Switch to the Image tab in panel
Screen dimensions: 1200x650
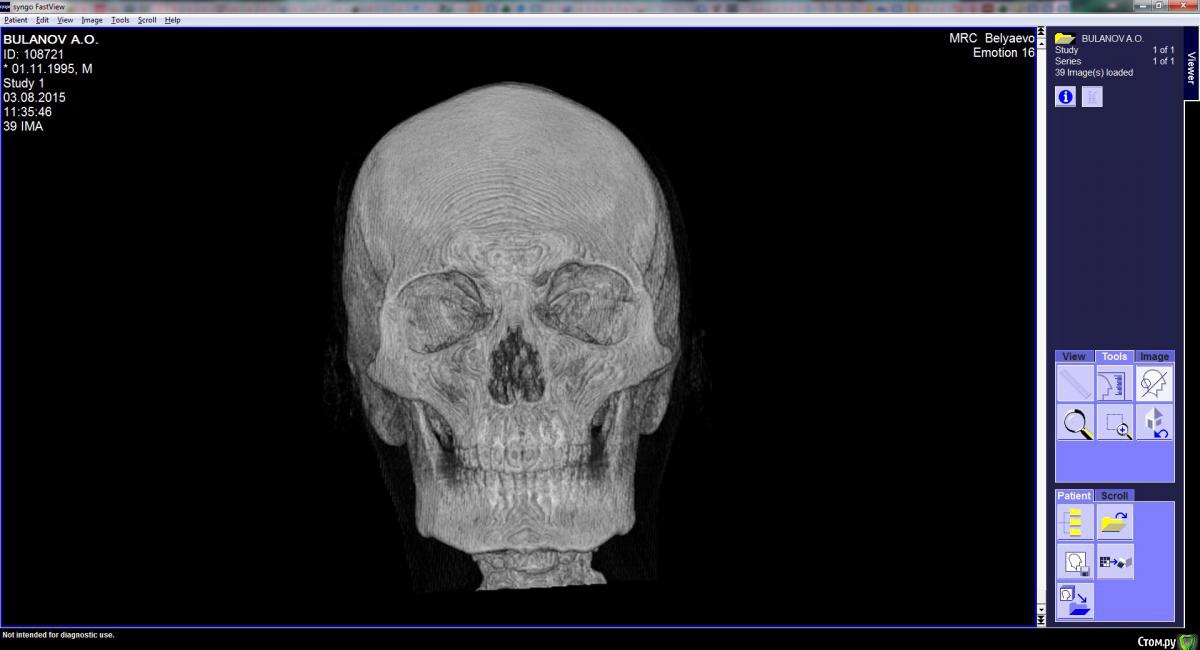point(1154,356)
